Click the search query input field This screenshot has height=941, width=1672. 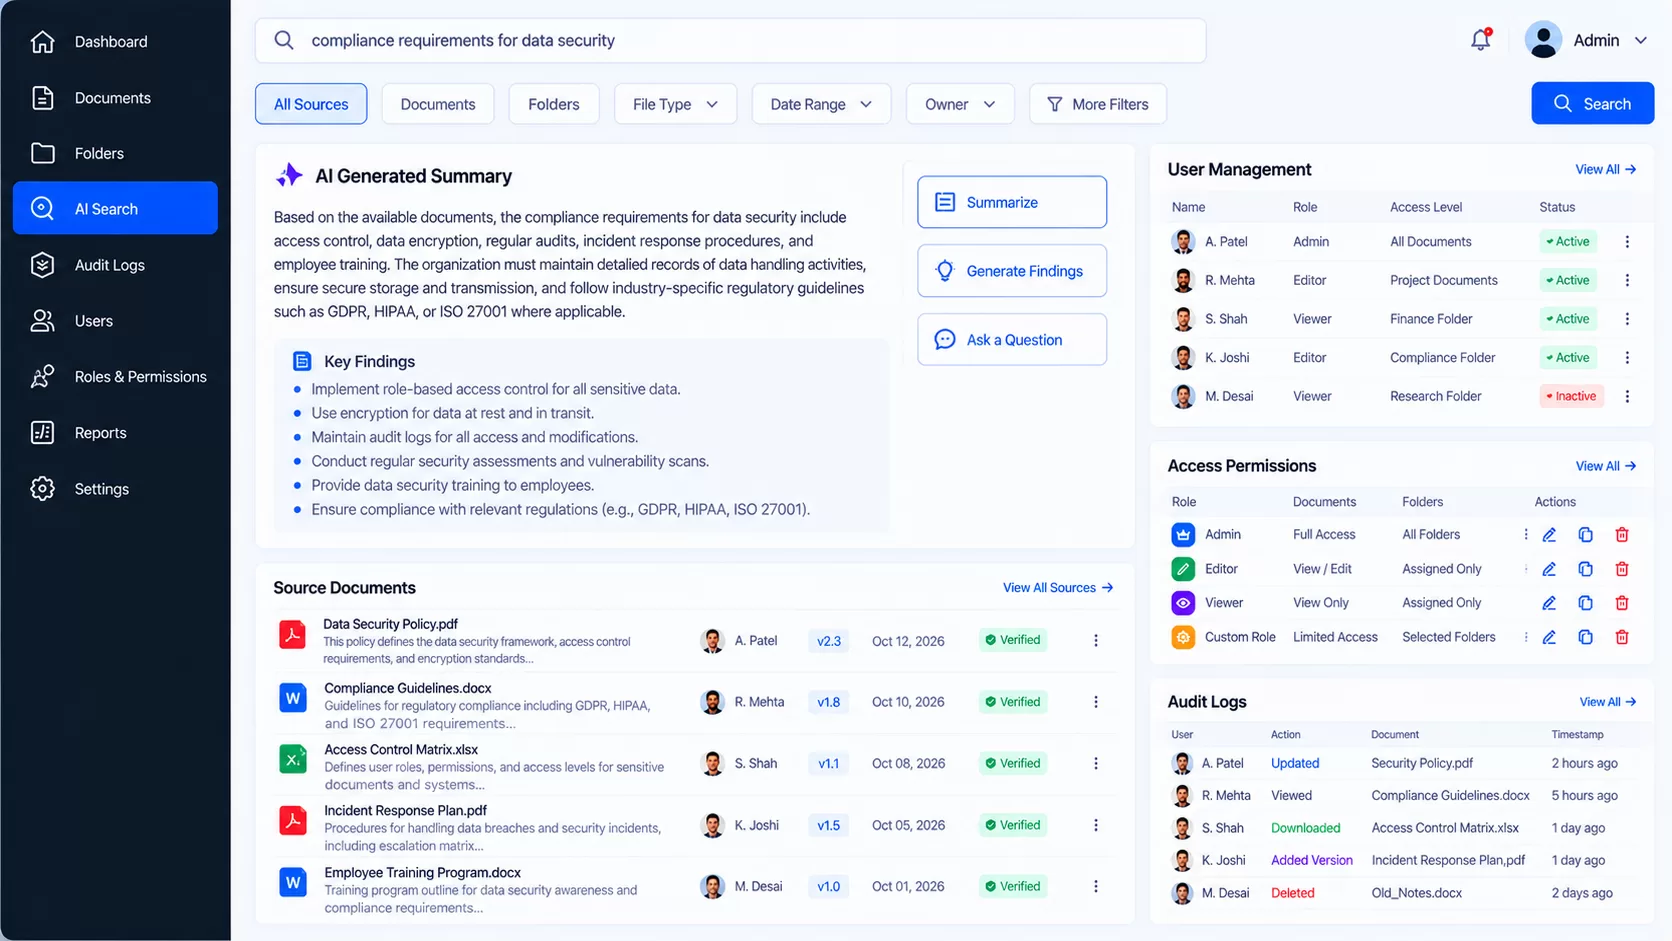coord(730,40)
